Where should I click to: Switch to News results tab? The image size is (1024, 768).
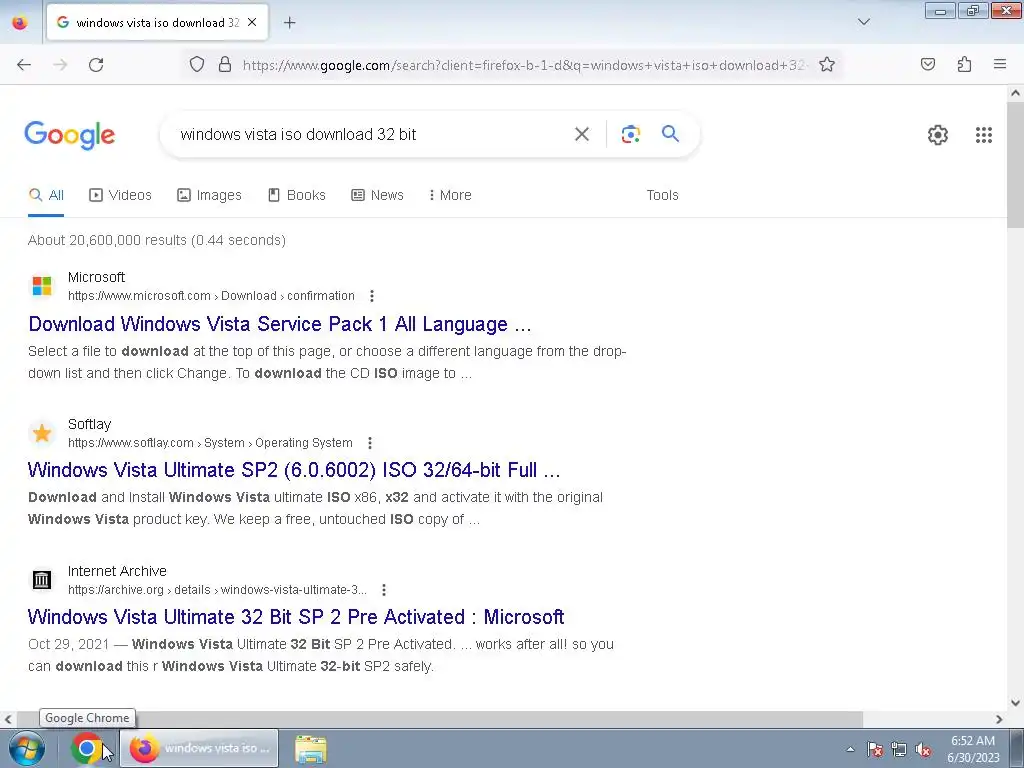(377, 195)
